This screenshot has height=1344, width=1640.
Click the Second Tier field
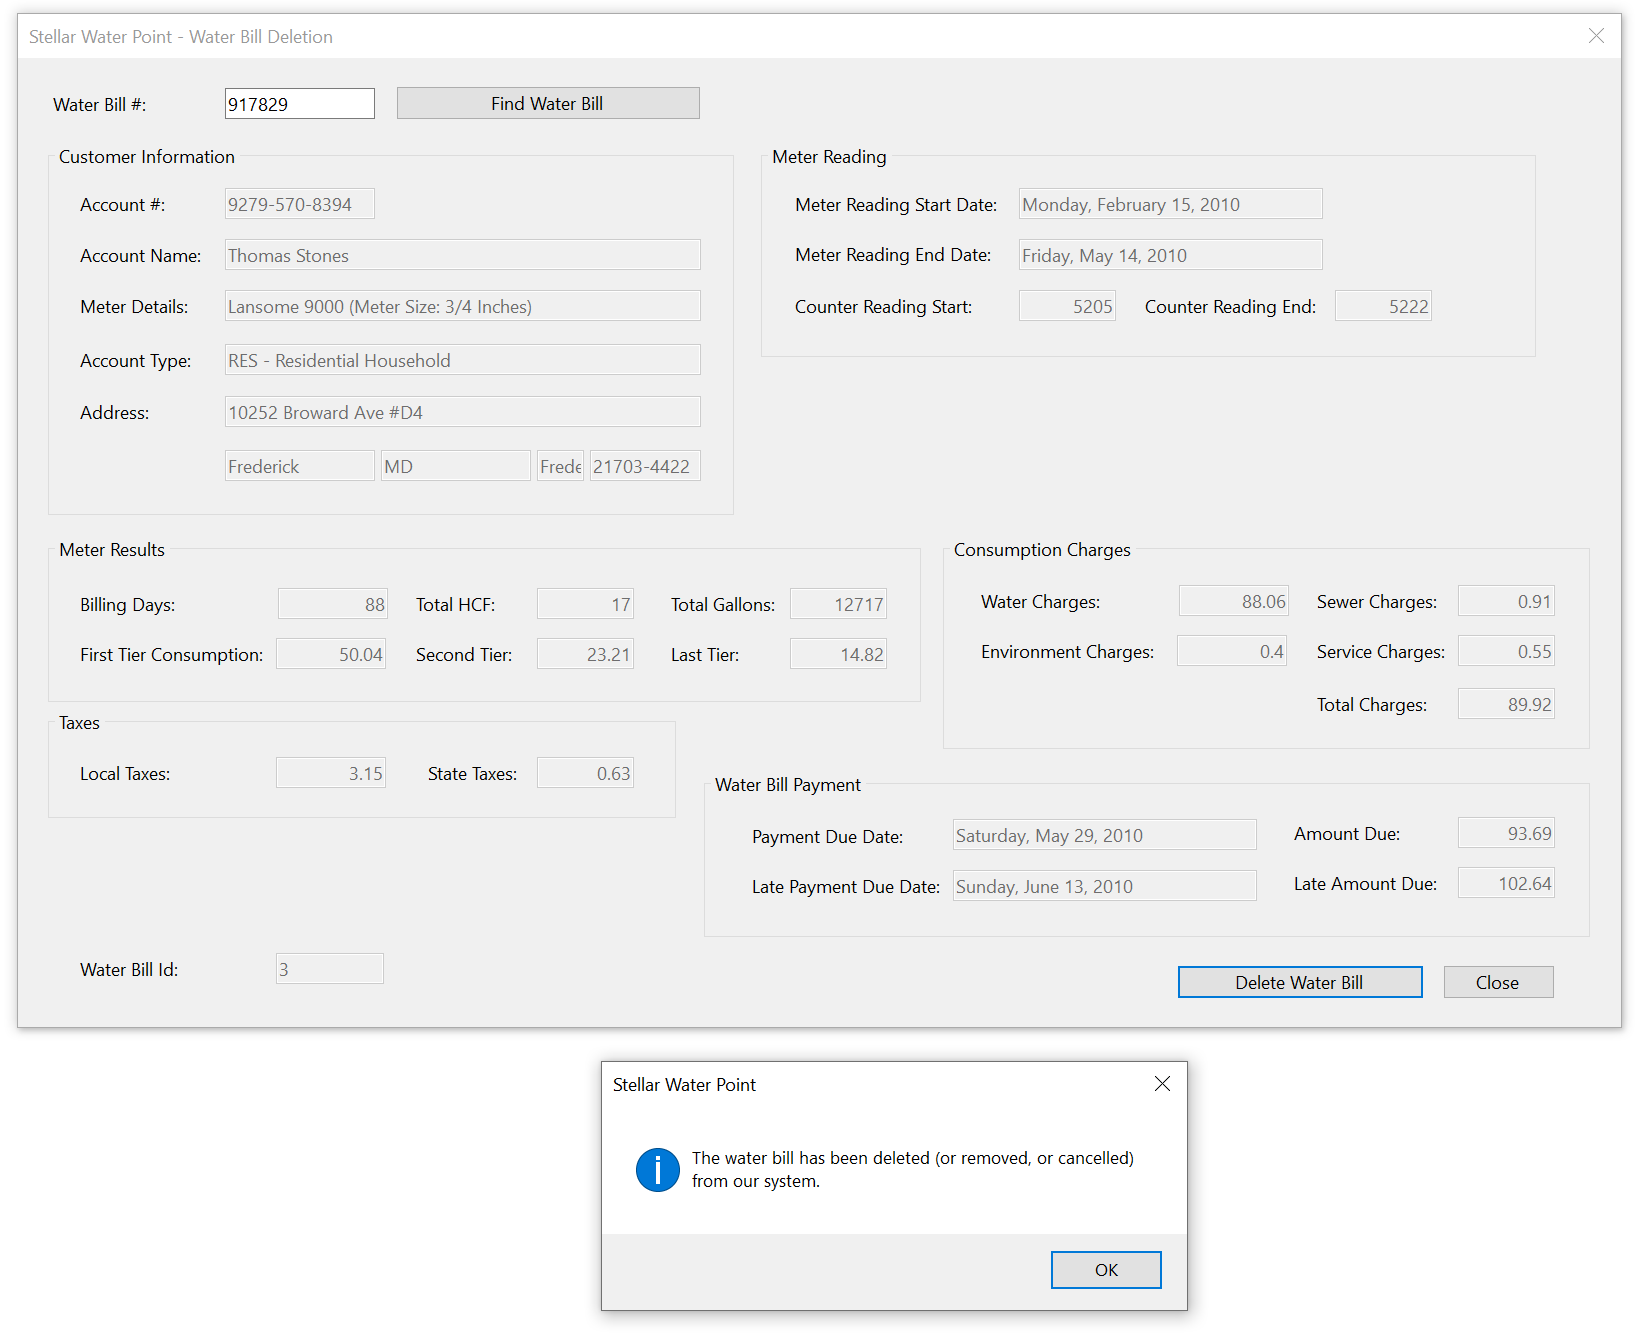(x=585, y=654)
